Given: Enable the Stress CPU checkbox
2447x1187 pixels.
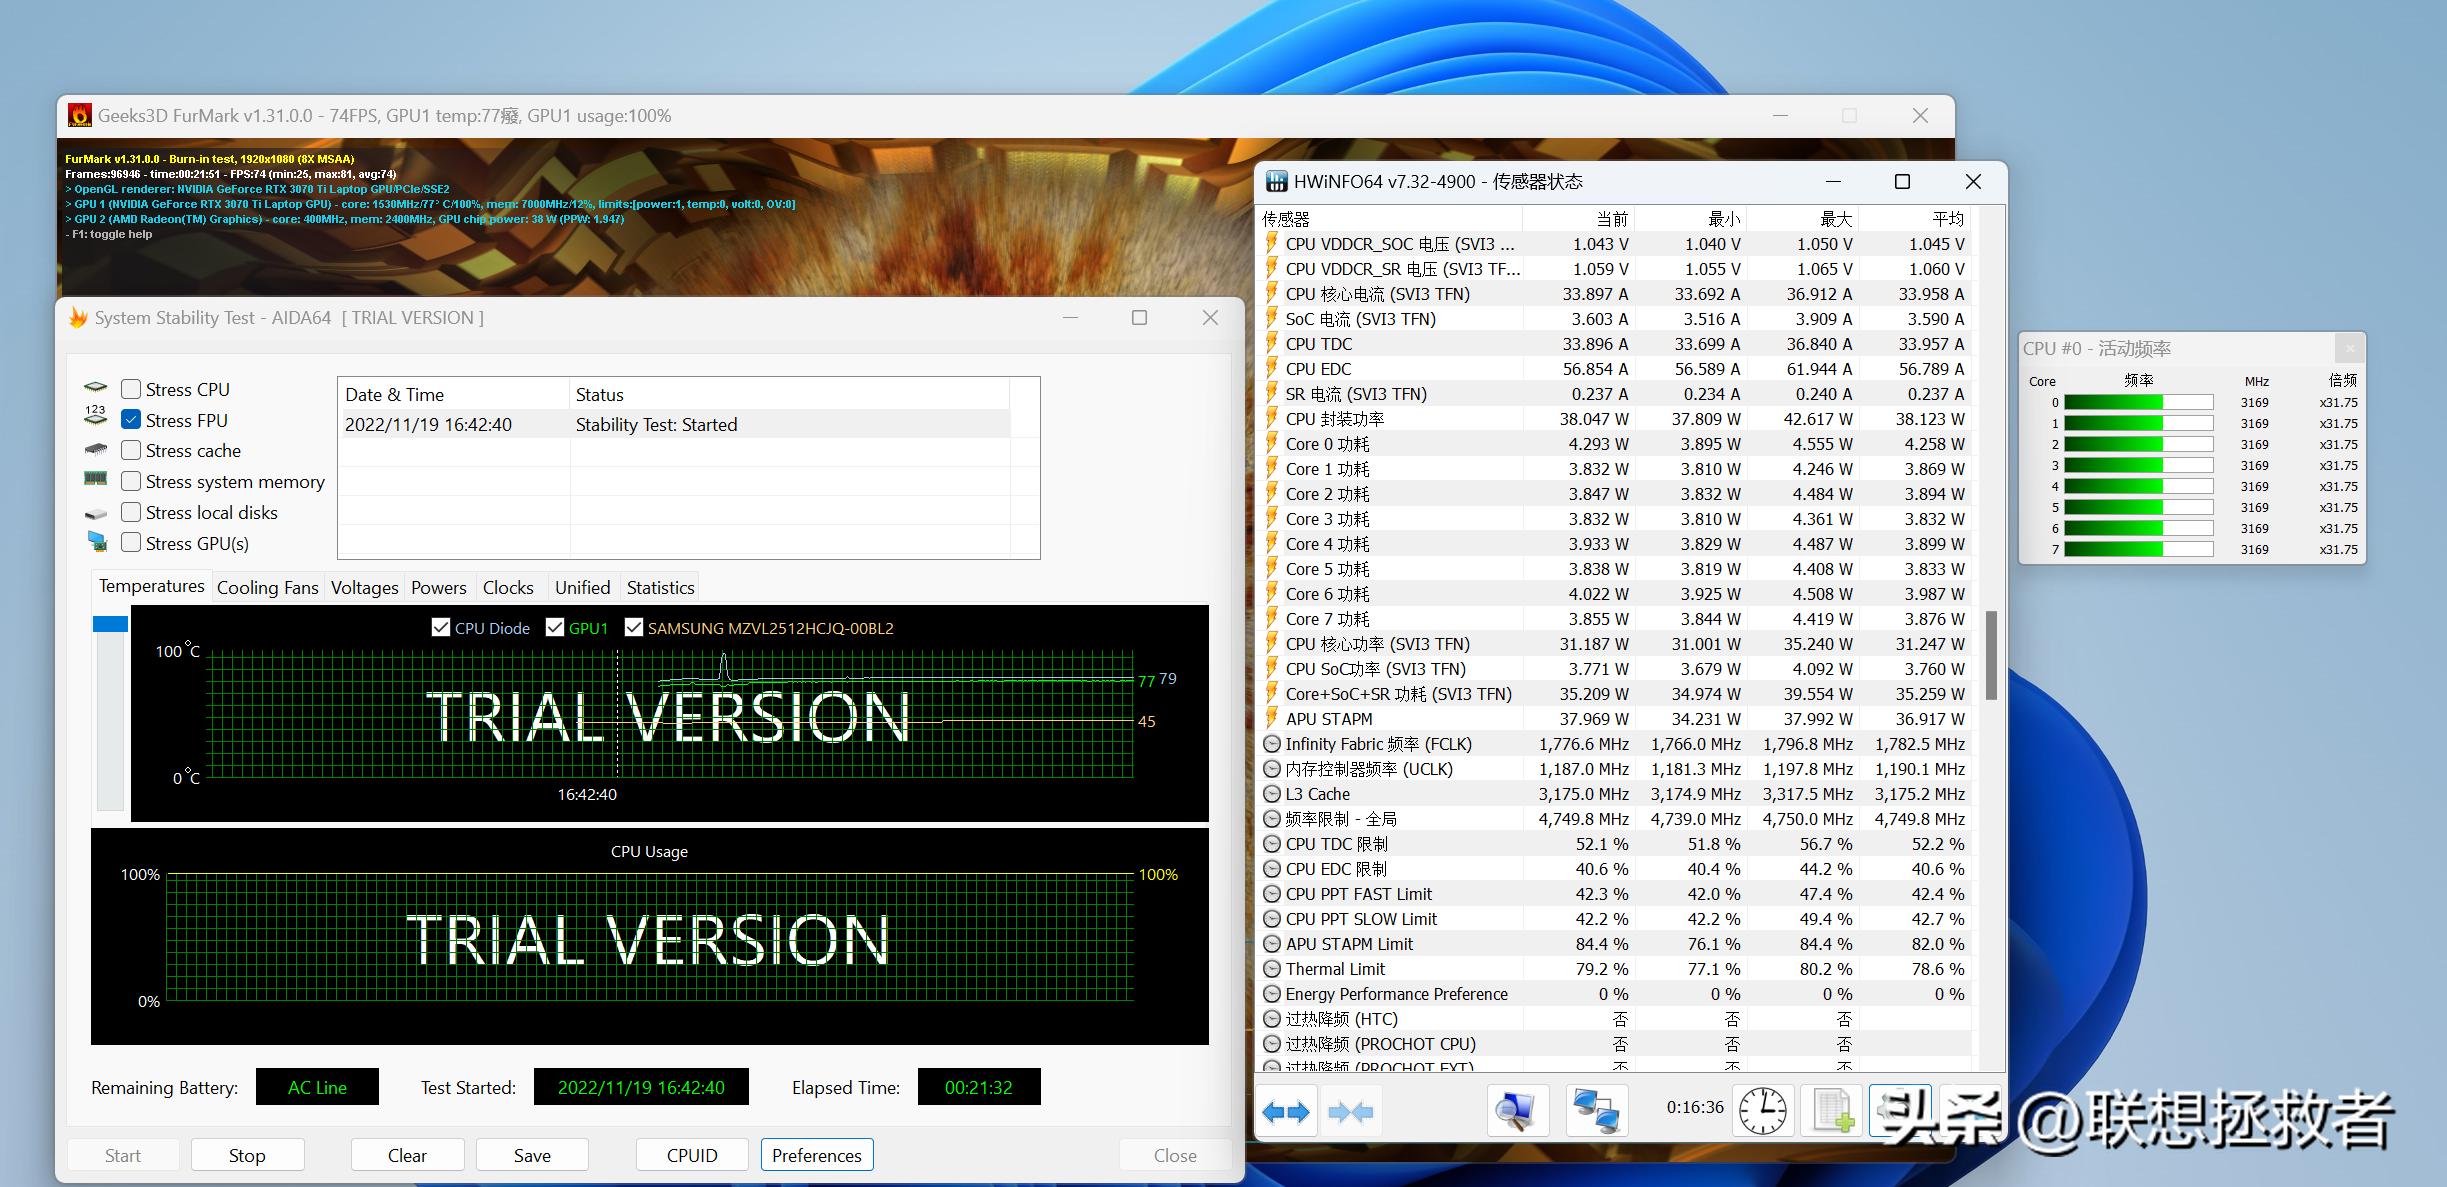Looking at the screenshot, I should 131,389.
